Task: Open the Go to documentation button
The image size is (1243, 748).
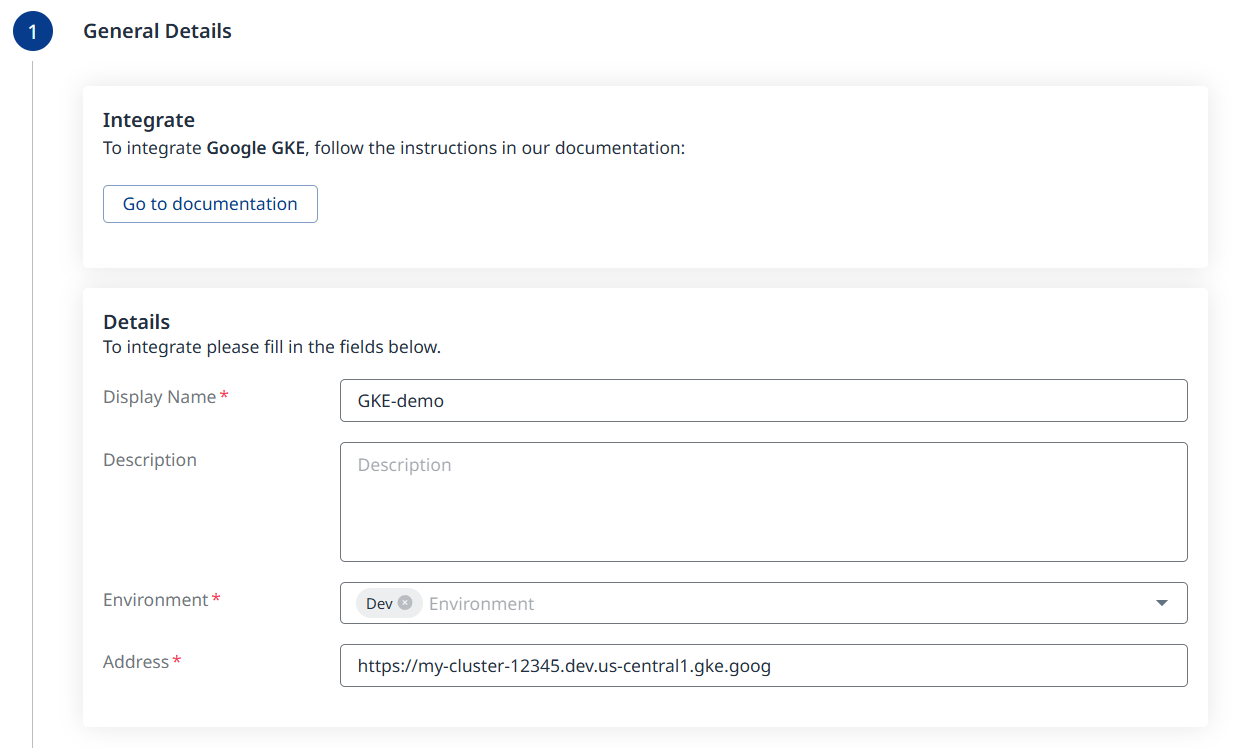Action: coord(210,204)
